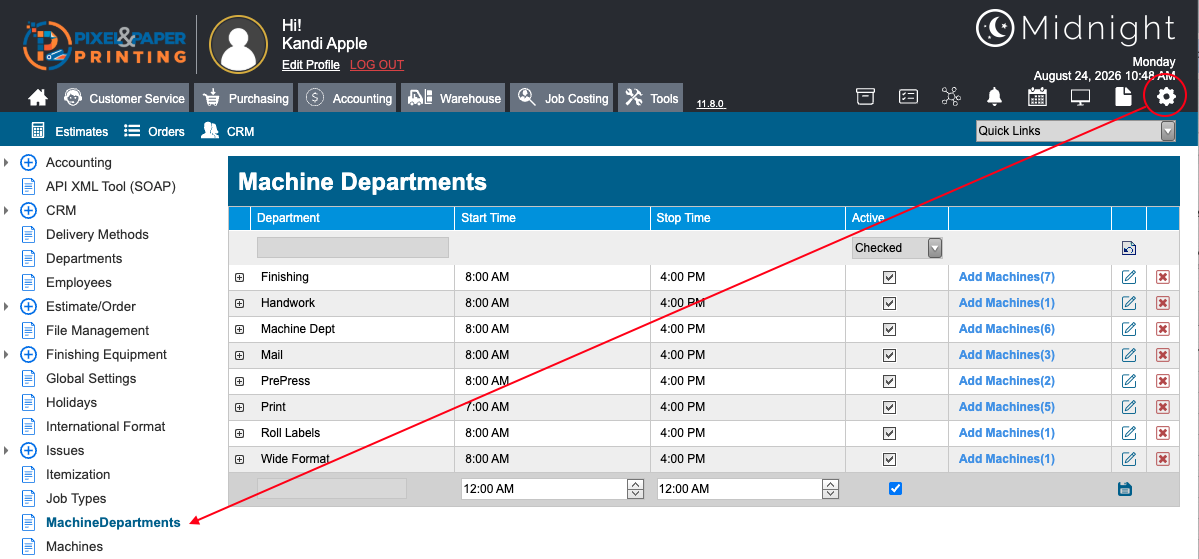This screenshot has height=559, width=1199.
Task: Open the Warehouse tab
Action: [x=453, y=98]
